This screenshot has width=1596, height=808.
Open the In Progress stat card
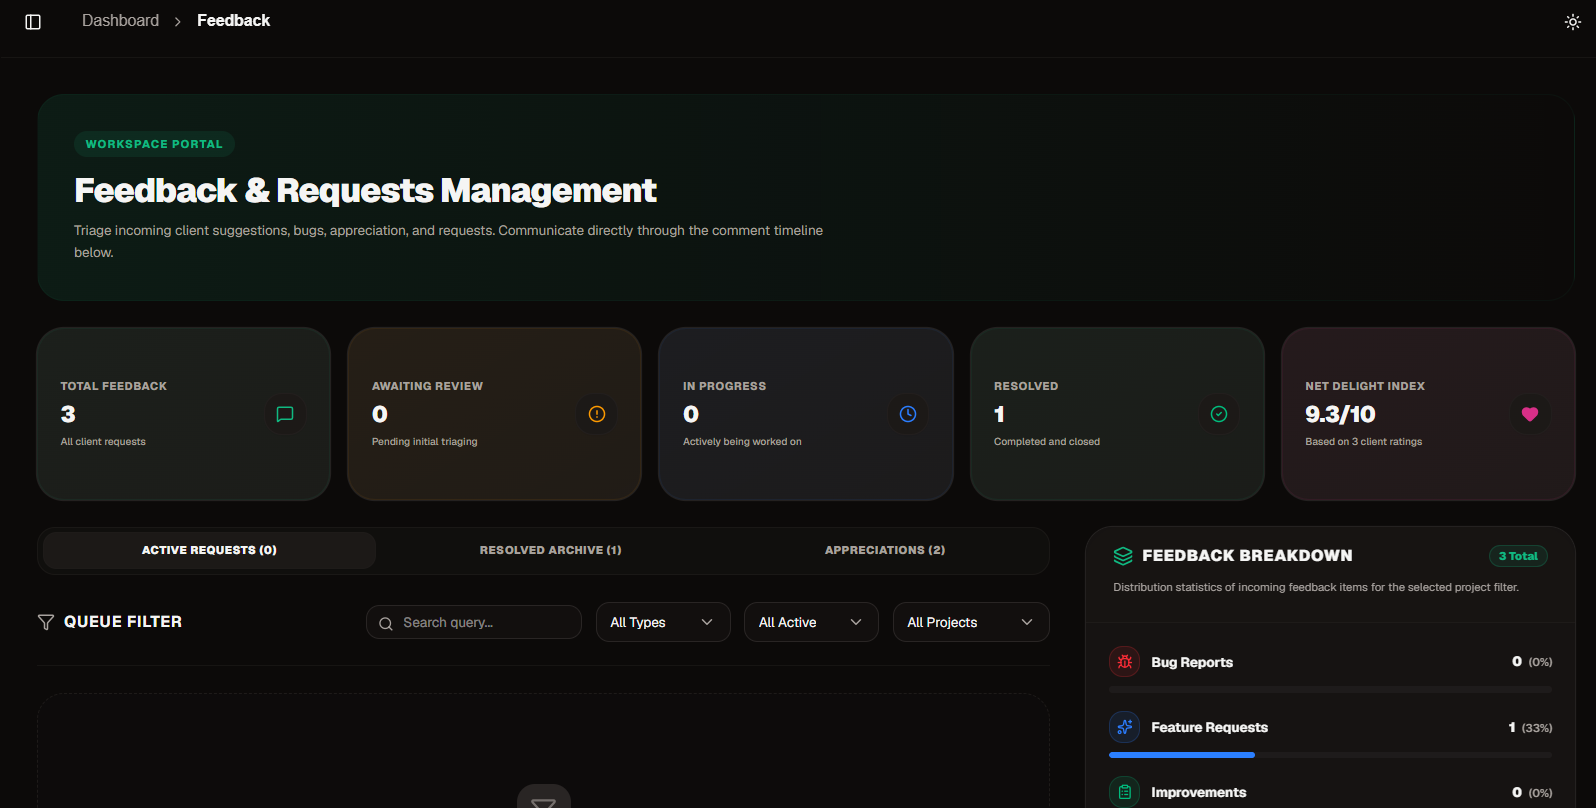(x=806, y=414)
